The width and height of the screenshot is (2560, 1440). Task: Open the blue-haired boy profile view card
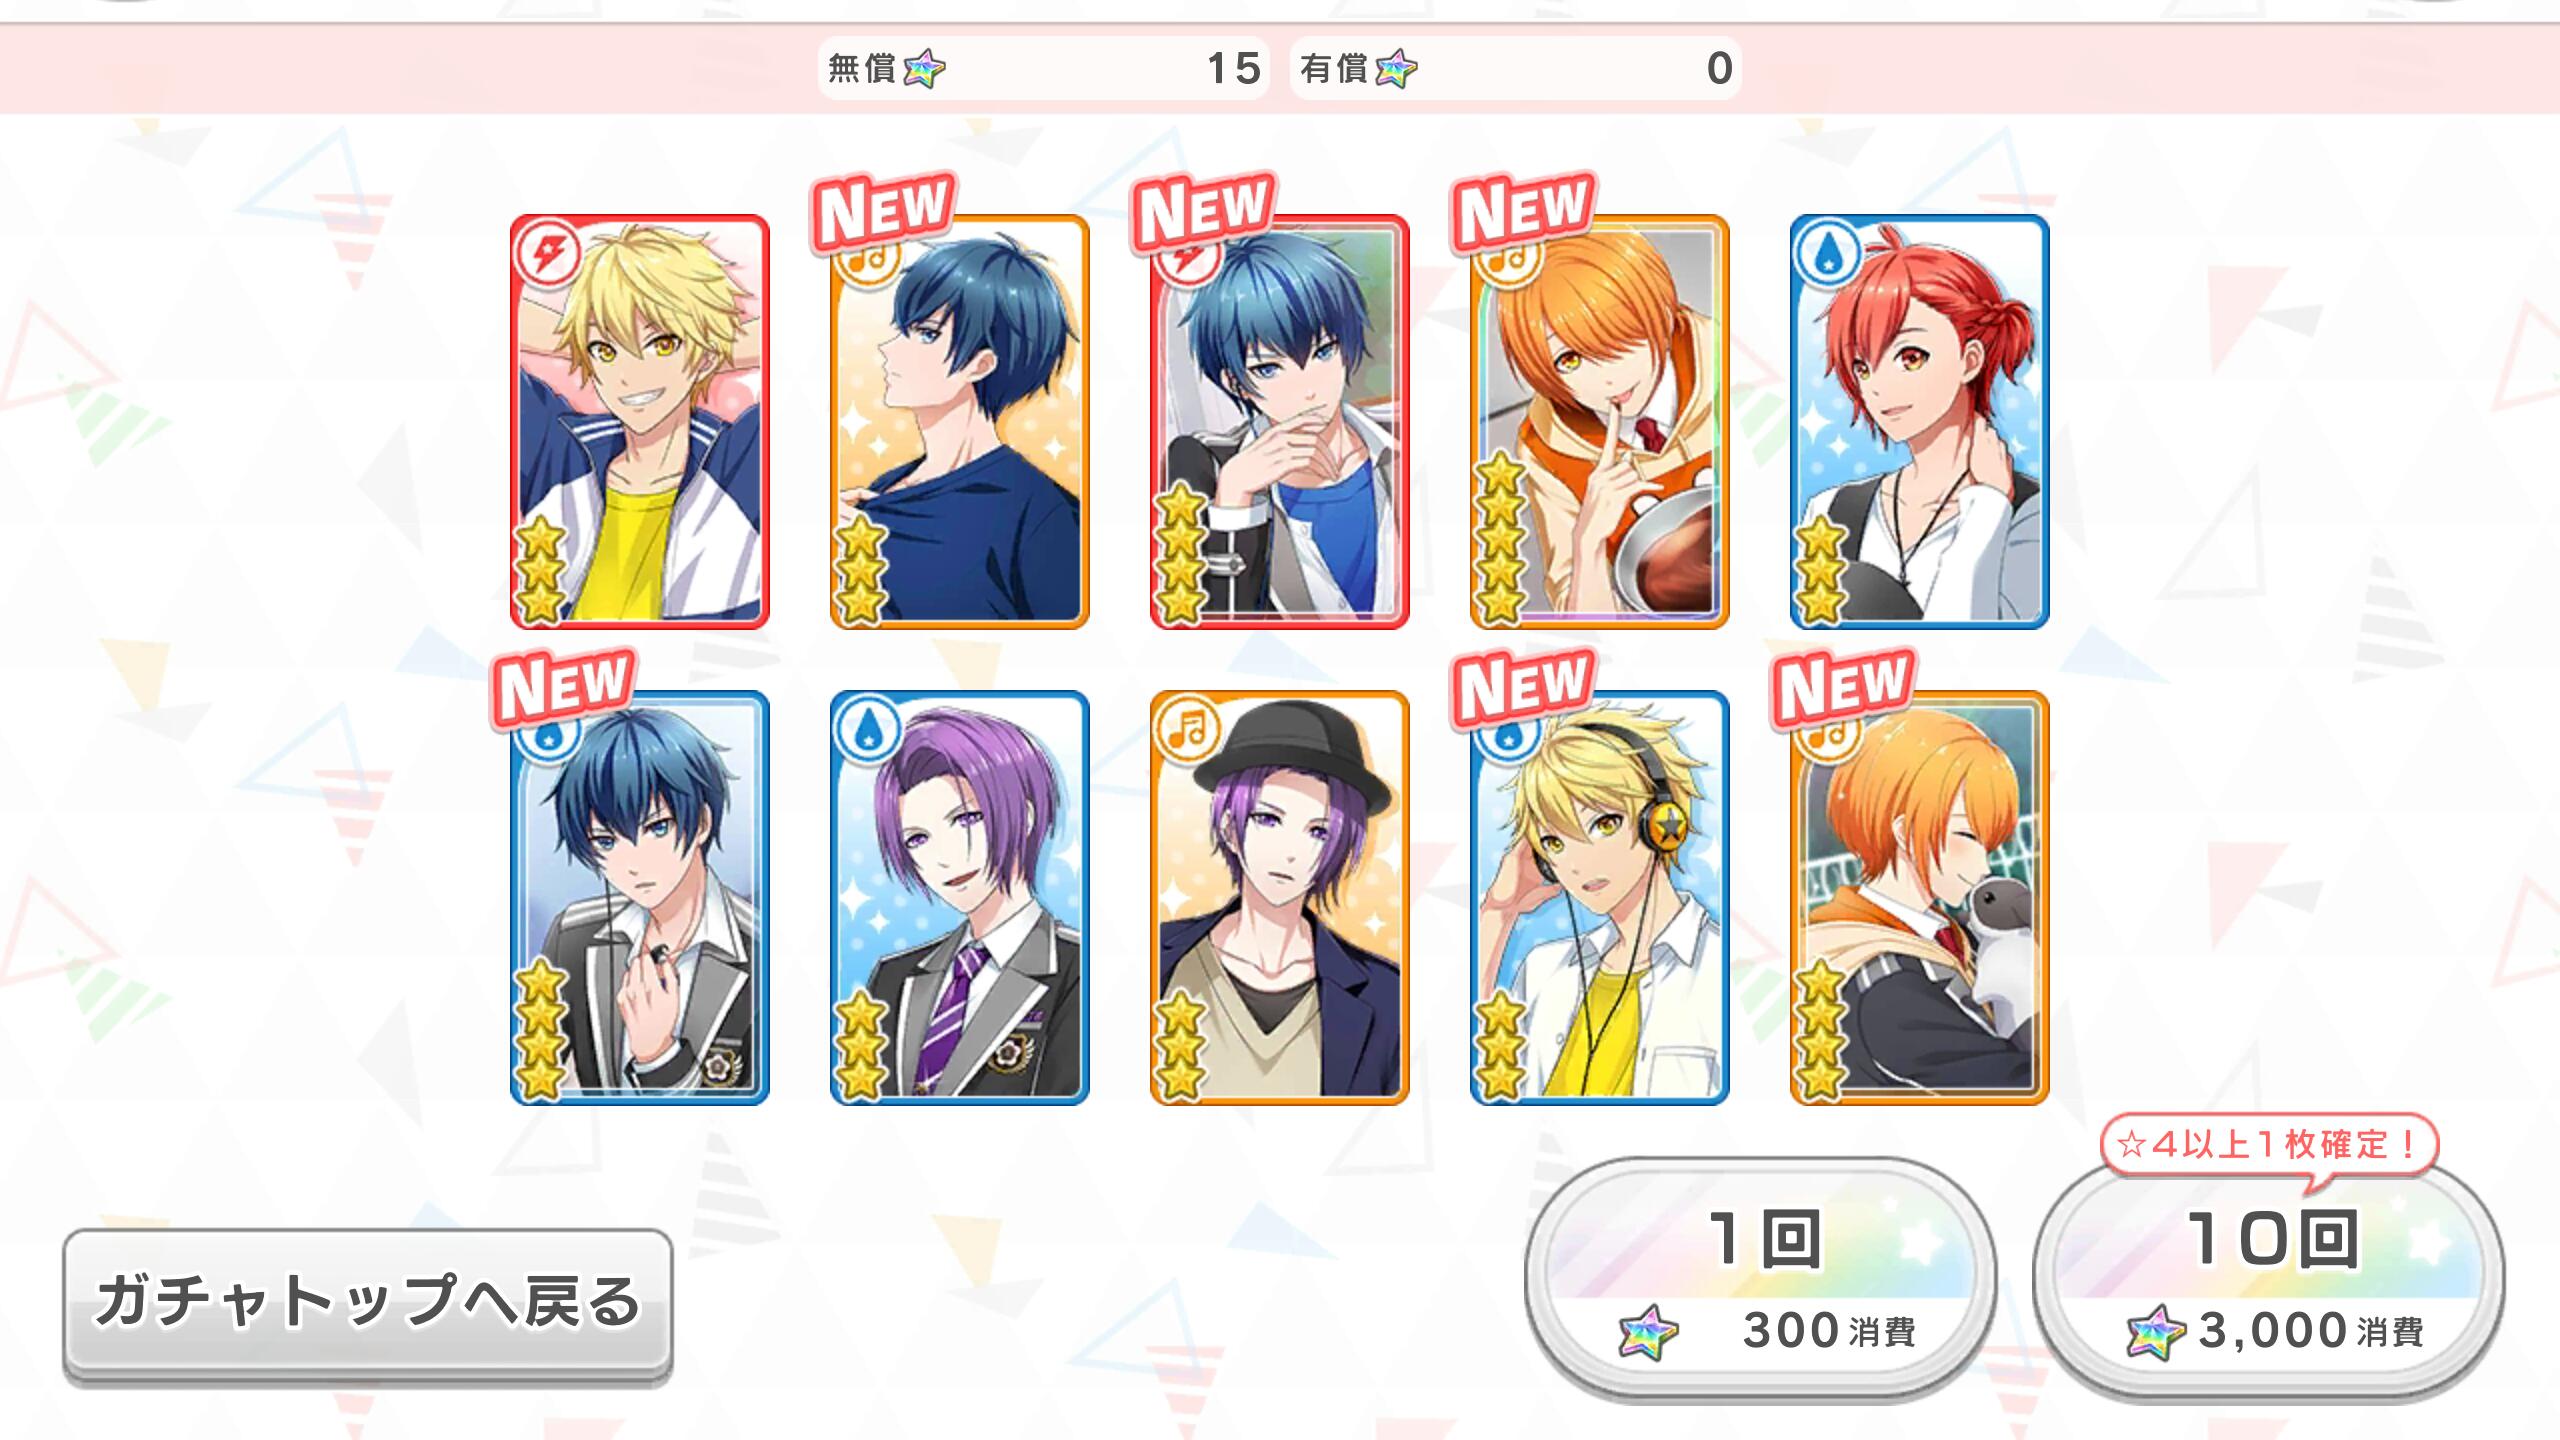pos(960,422)
